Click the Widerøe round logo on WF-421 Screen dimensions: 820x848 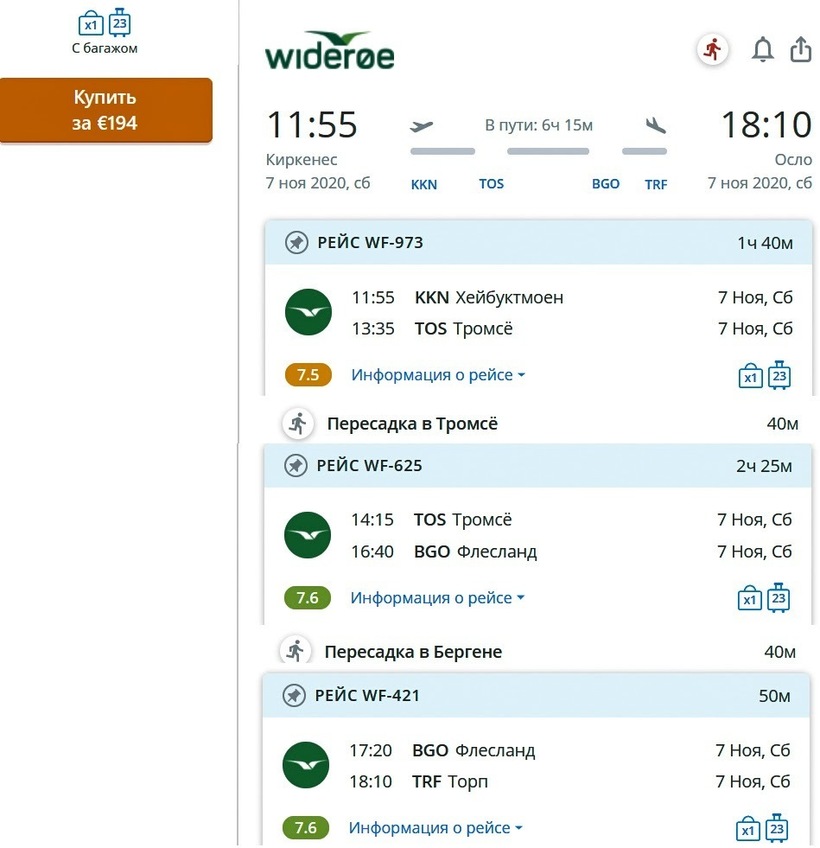tap(306, 766)
